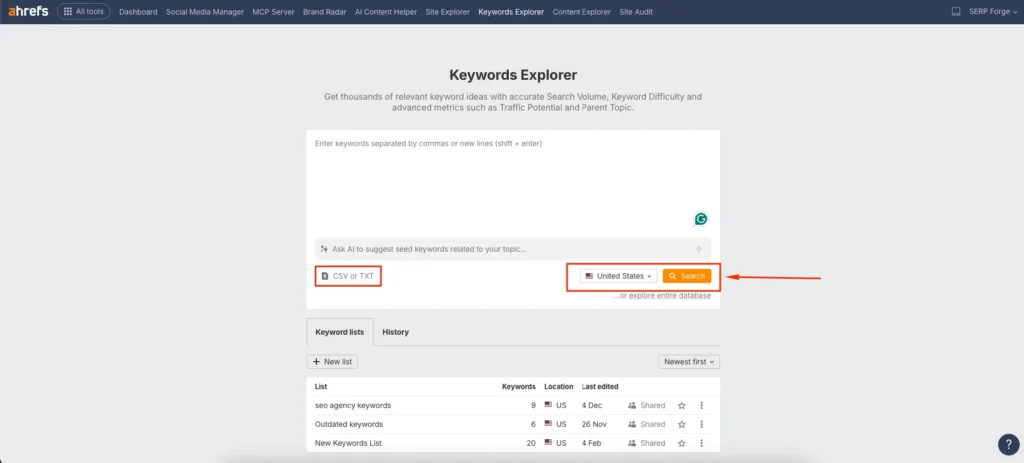1024x463 pixels.
Task: Click the Last edited column header
Action: pos(600,387)
